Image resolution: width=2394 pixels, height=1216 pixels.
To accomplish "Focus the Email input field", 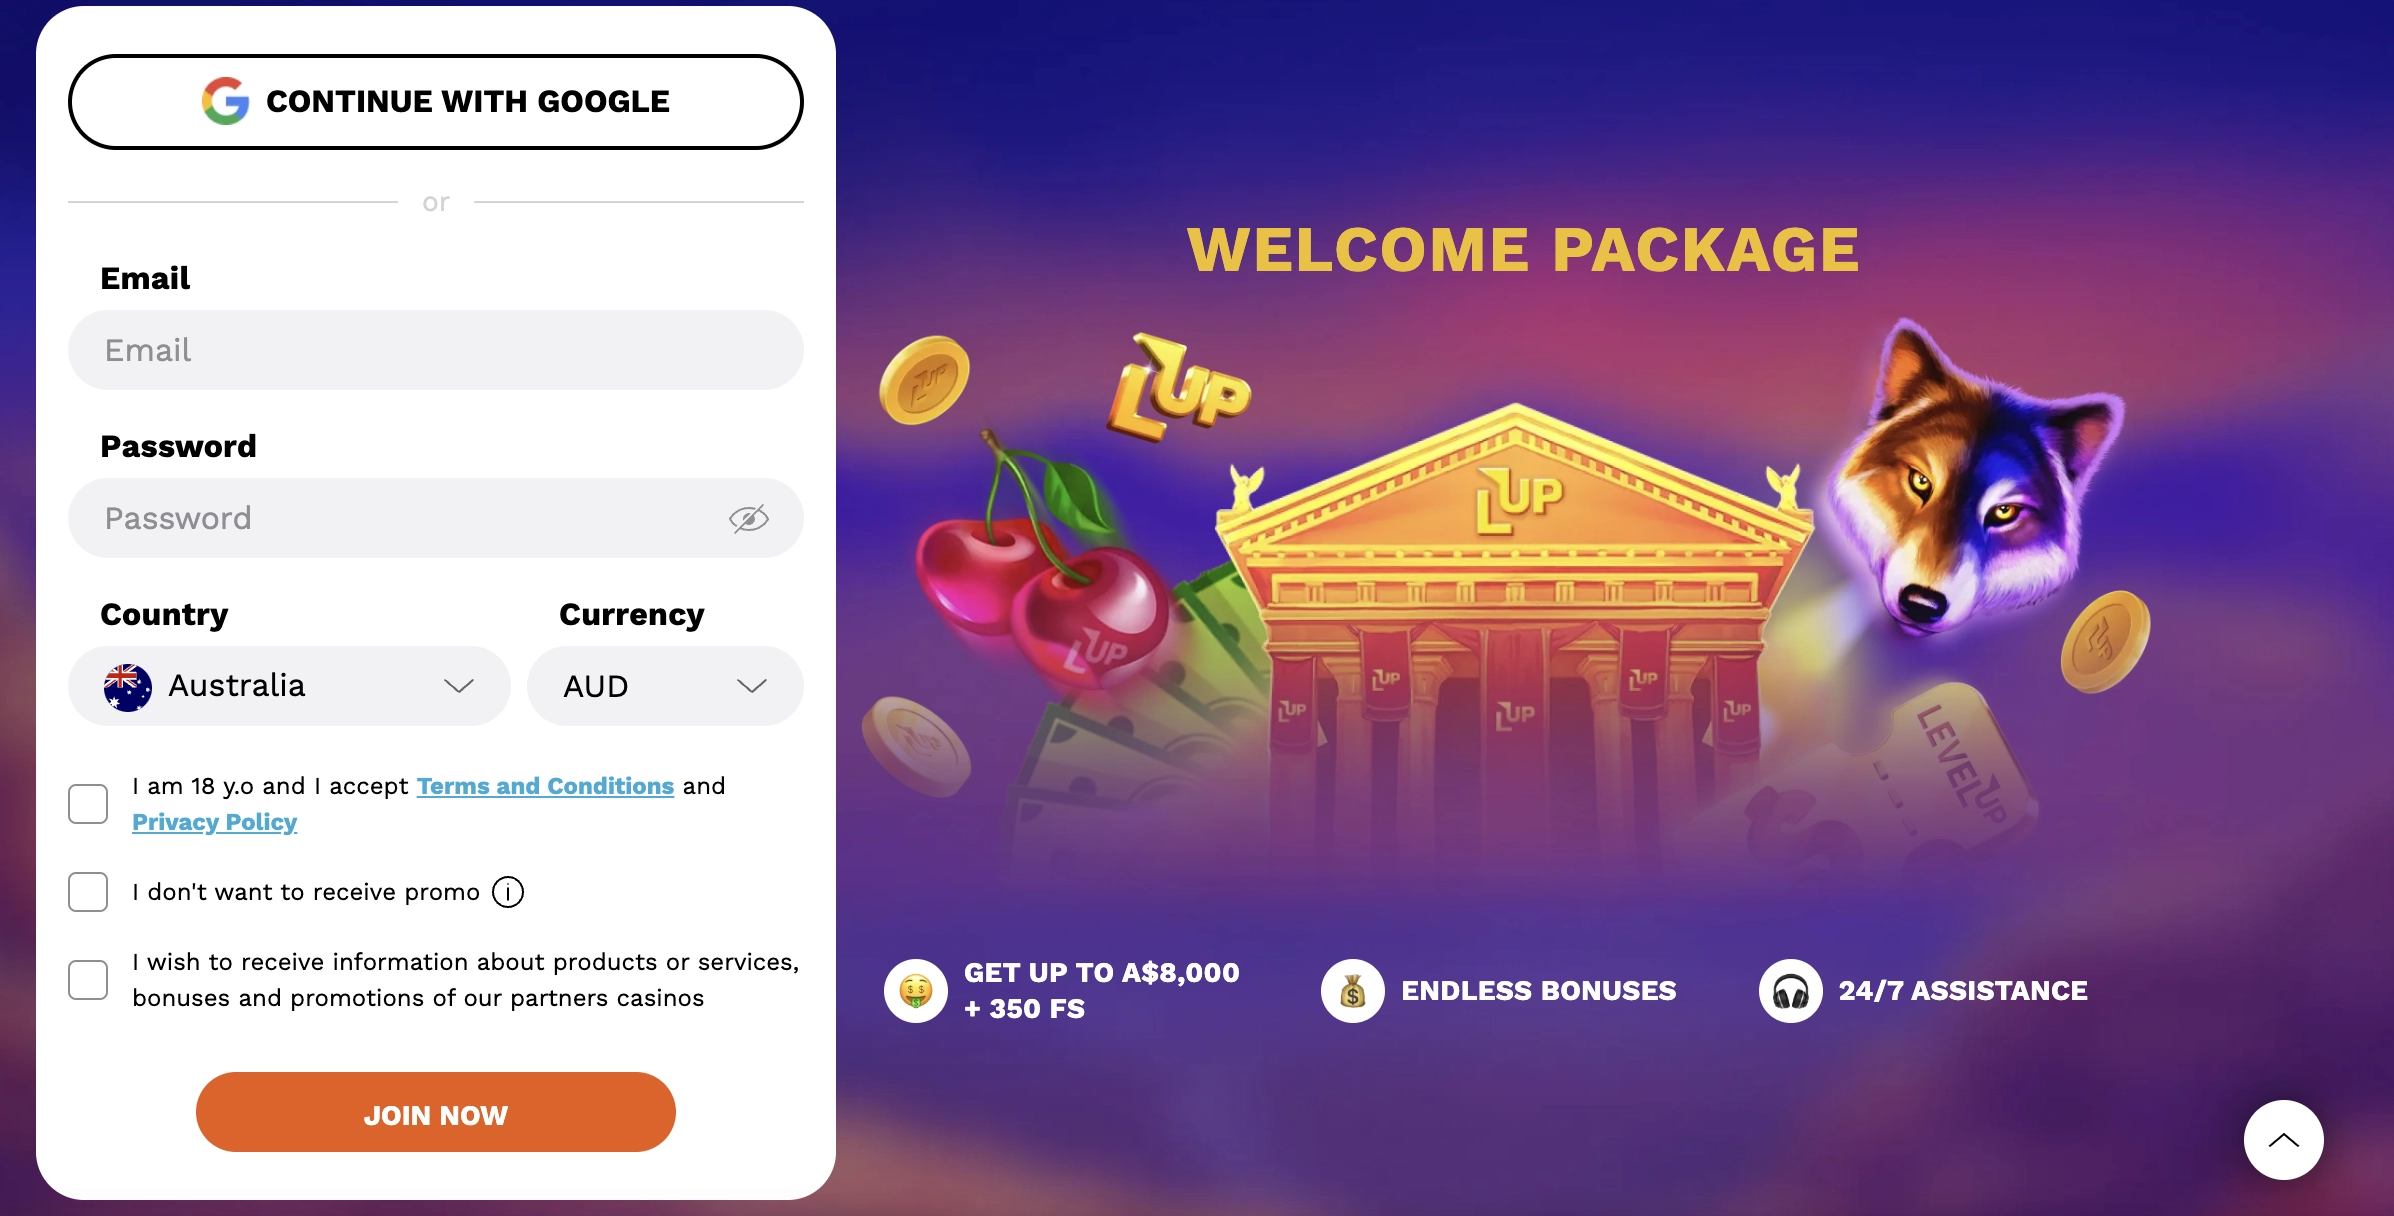I will coord(436,350).
